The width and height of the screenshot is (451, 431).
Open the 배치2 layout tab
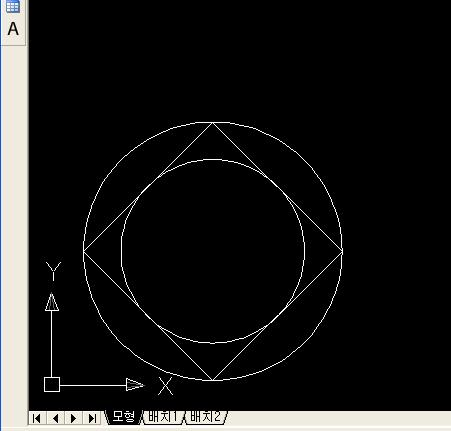pyautogui.click(x=205, y=417)
